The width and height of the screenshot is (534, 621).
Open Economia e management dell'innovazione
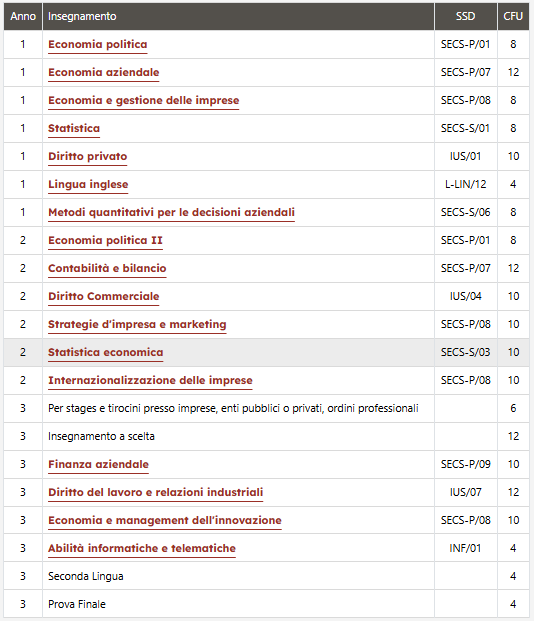coord(165,520)
